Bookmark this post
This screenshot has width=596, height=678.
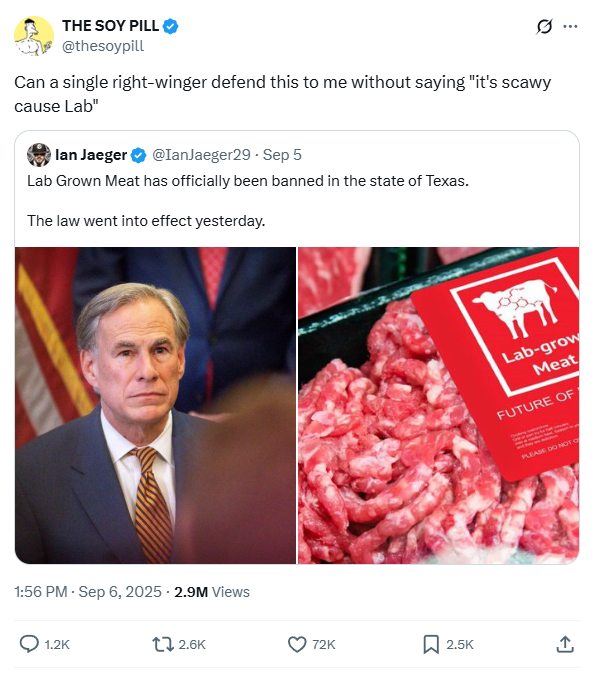click(x=431, y=644)
